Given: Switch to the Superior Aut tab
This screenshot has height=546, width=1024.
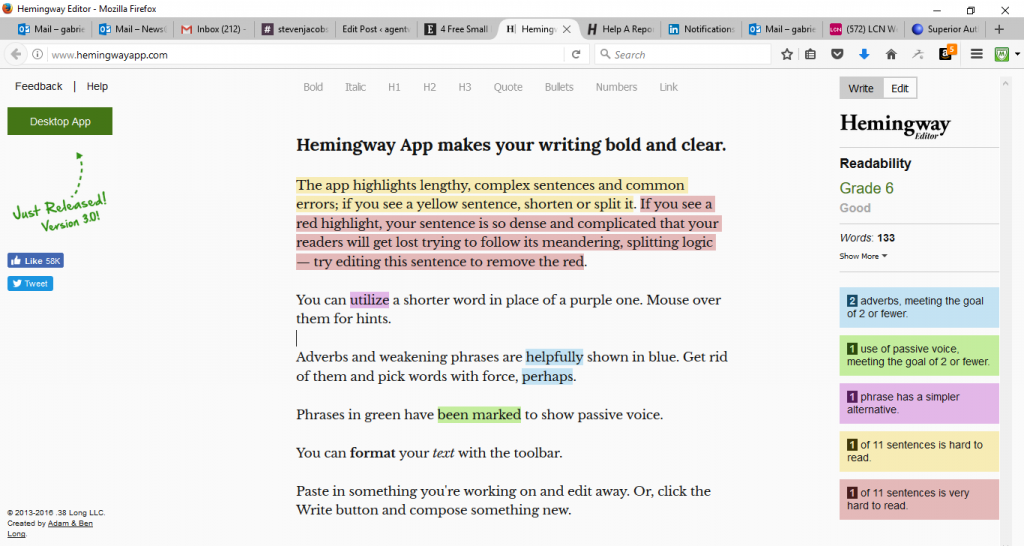Looking at the screenshot, I should (x=944, y=29).
